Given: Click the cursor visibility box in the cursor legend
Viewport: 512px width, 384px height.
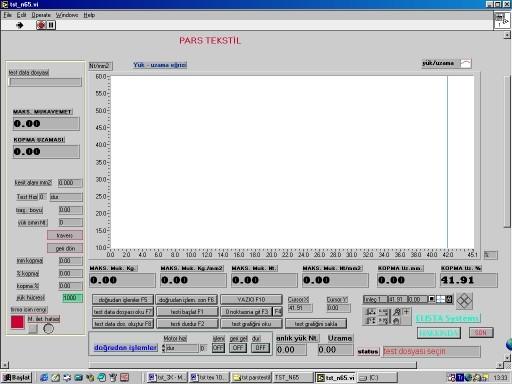Looking at the screenshot, I should pyautogui.click(x=431, y=299).
